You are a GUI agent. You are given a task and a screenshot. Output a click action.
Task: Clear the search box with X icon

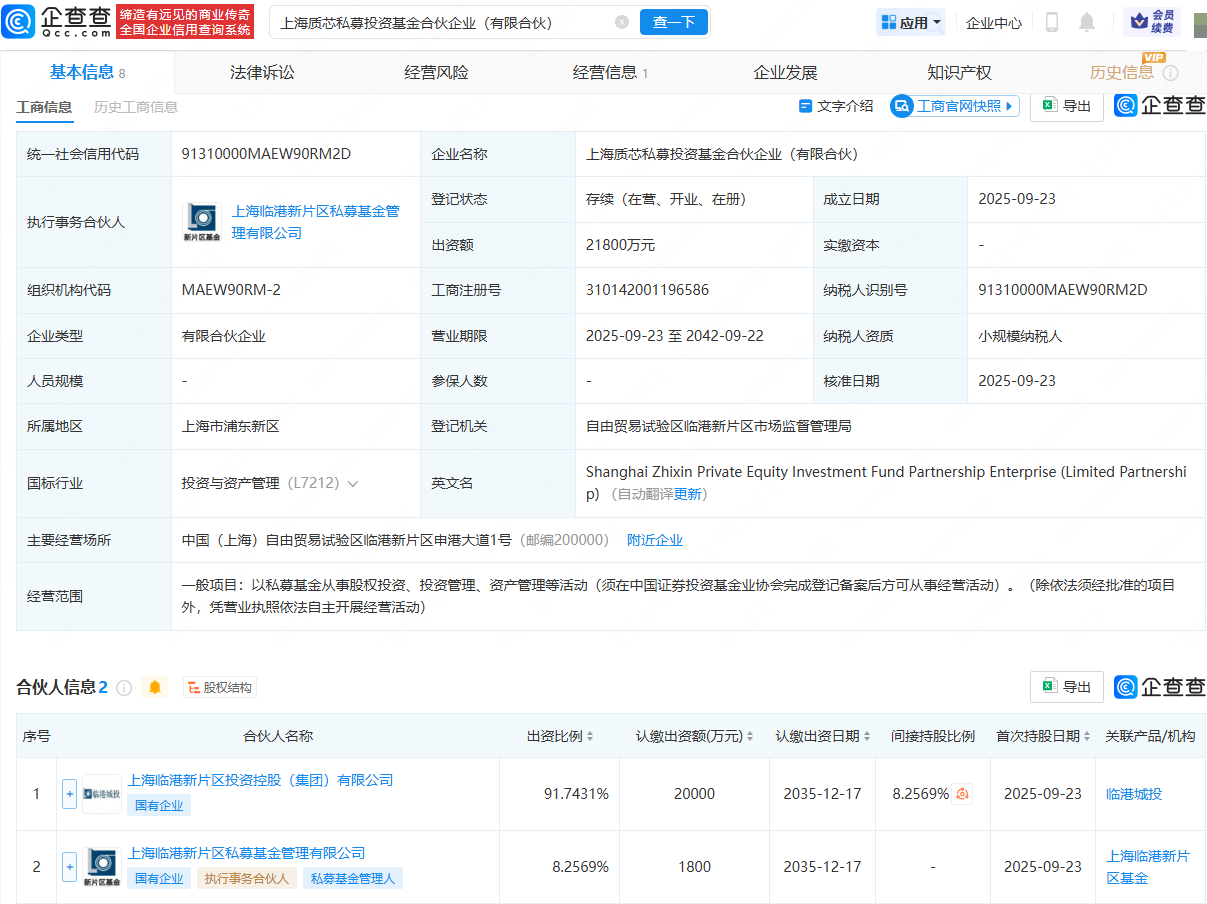(622, 22)
